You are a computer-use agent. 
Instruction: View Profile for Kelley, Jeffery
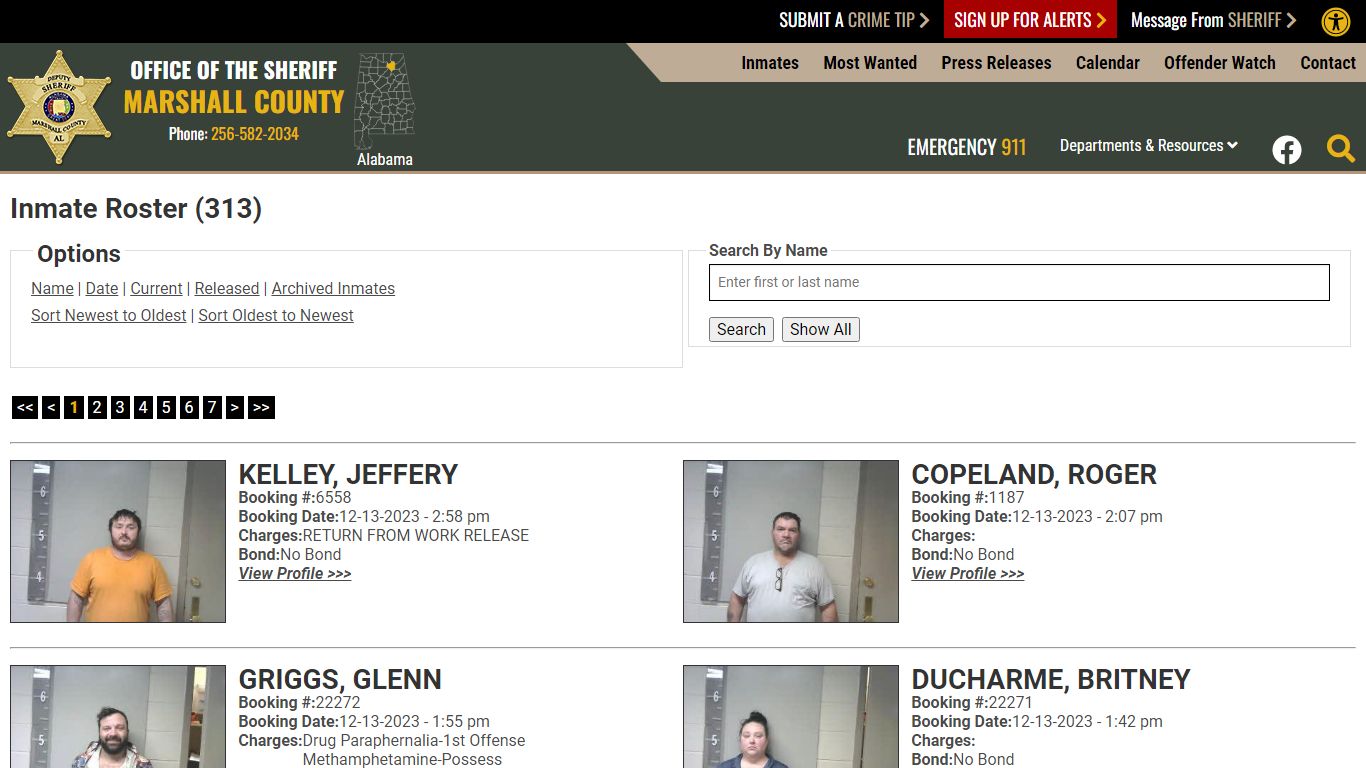click(x=295, y=573)
